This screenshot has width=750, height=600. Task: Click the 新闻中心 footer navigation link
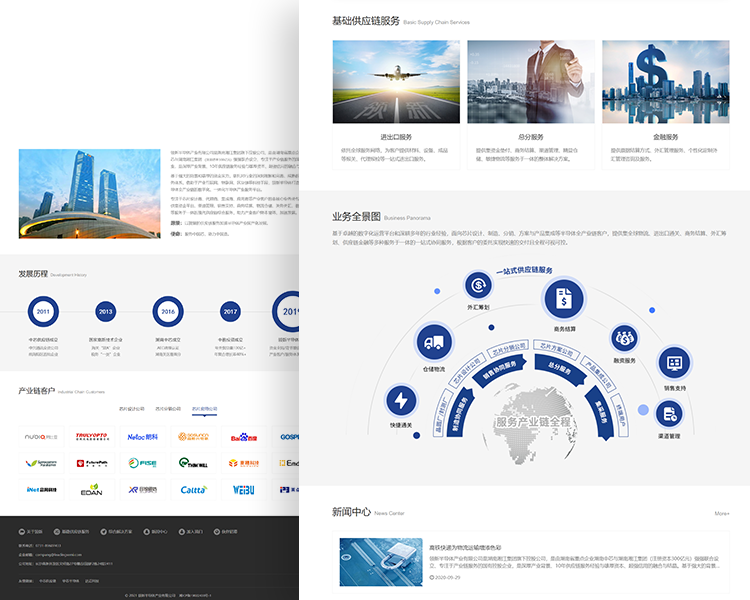pos(155,532)
